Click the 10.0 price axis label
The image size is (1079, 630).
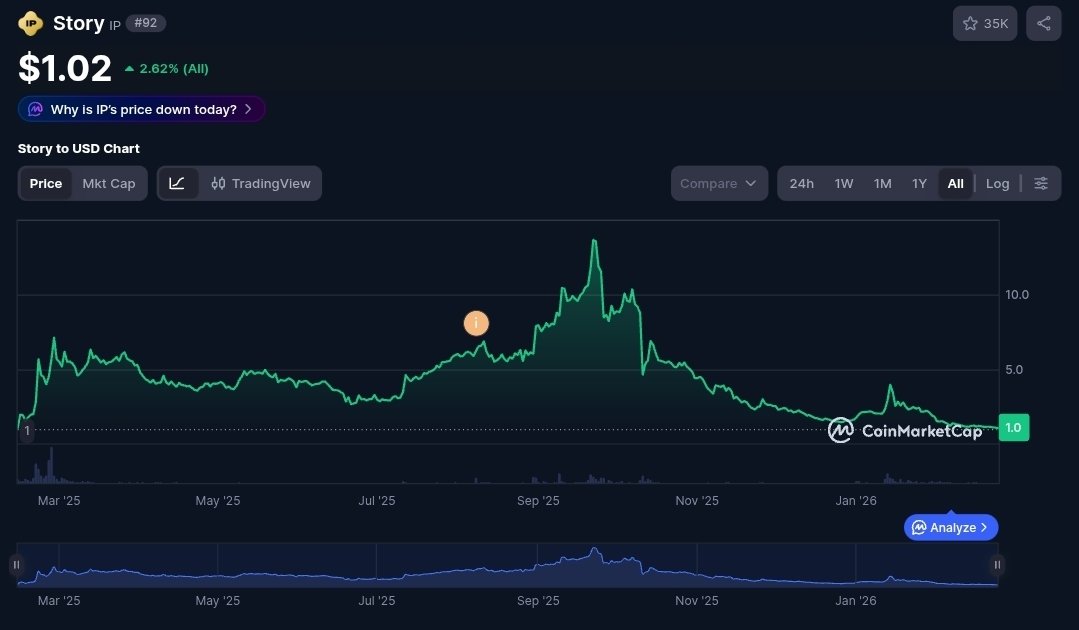click(1016, 294)
